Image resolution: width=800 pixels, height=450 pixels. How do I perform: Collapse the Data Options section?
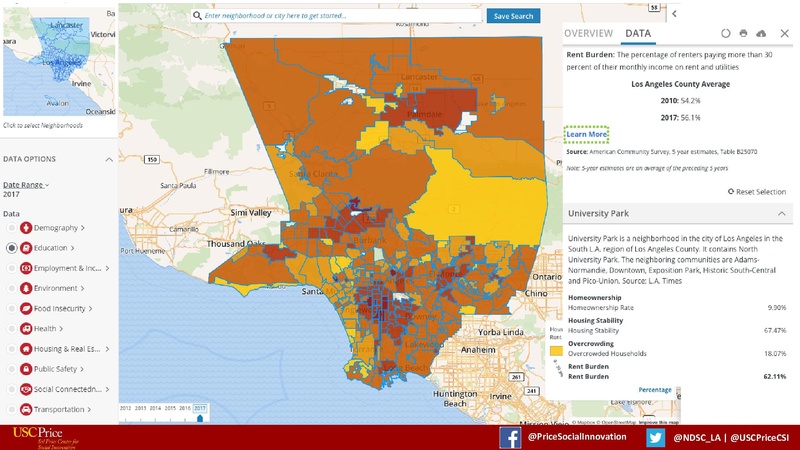(109, 159)
